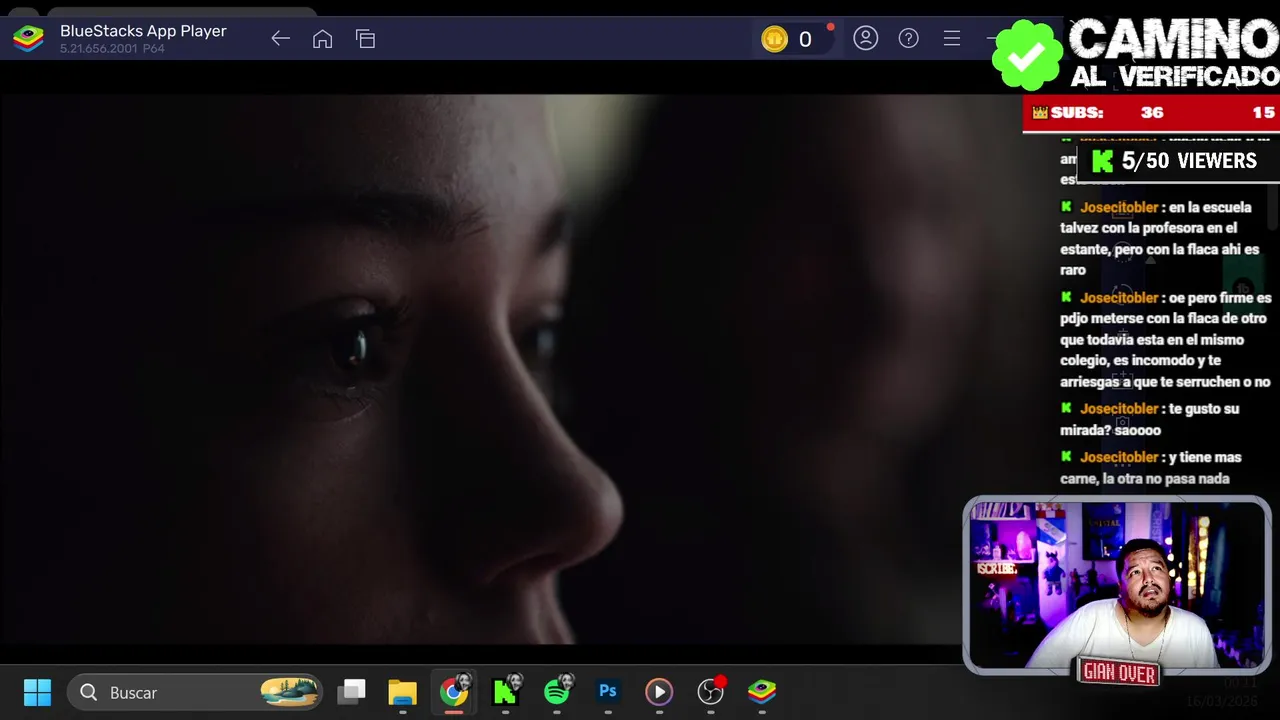
Task: Open the BlueStacks account profile icon
Action: point(865,38)
